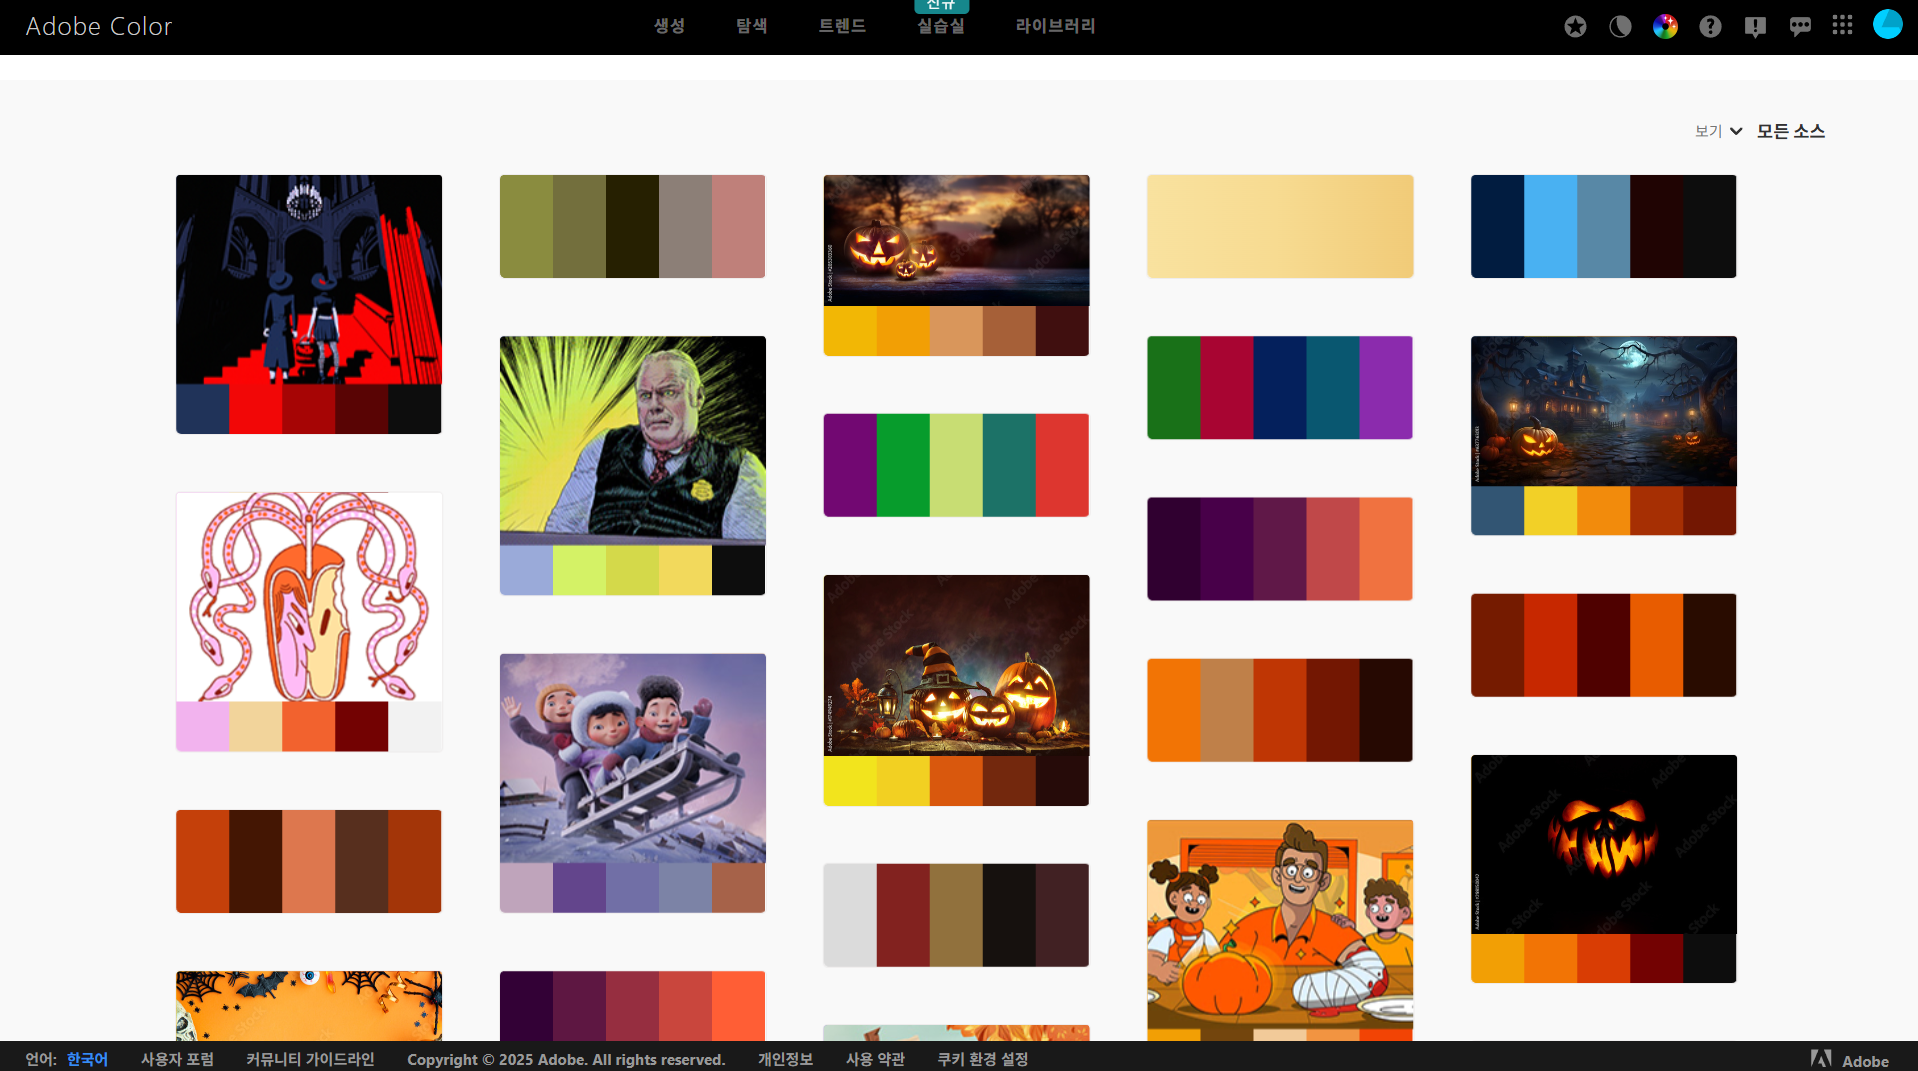Viewport: 1918px width, 1071px height.
Task: Pick the lime swatch under angry man image
Action: (580, 571)
